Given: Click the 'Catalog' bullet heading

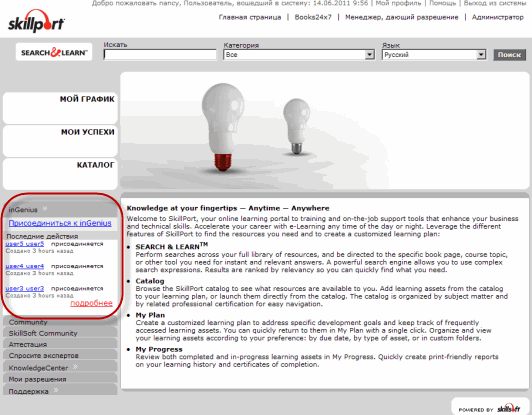Looking at the screenshot, I should tap(150, 281).
